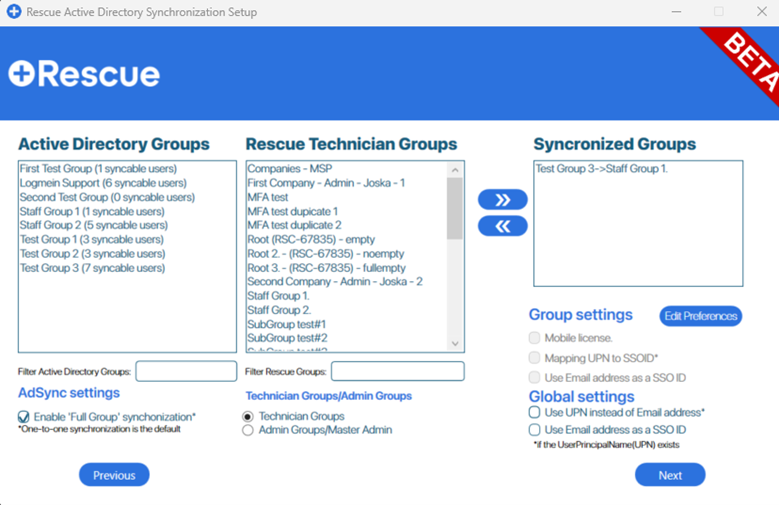The width and height of the screenshot is (779, 505).
Task: Select Root 3. - (RSC-67835) - fullempty
Action: pos(327,268)
